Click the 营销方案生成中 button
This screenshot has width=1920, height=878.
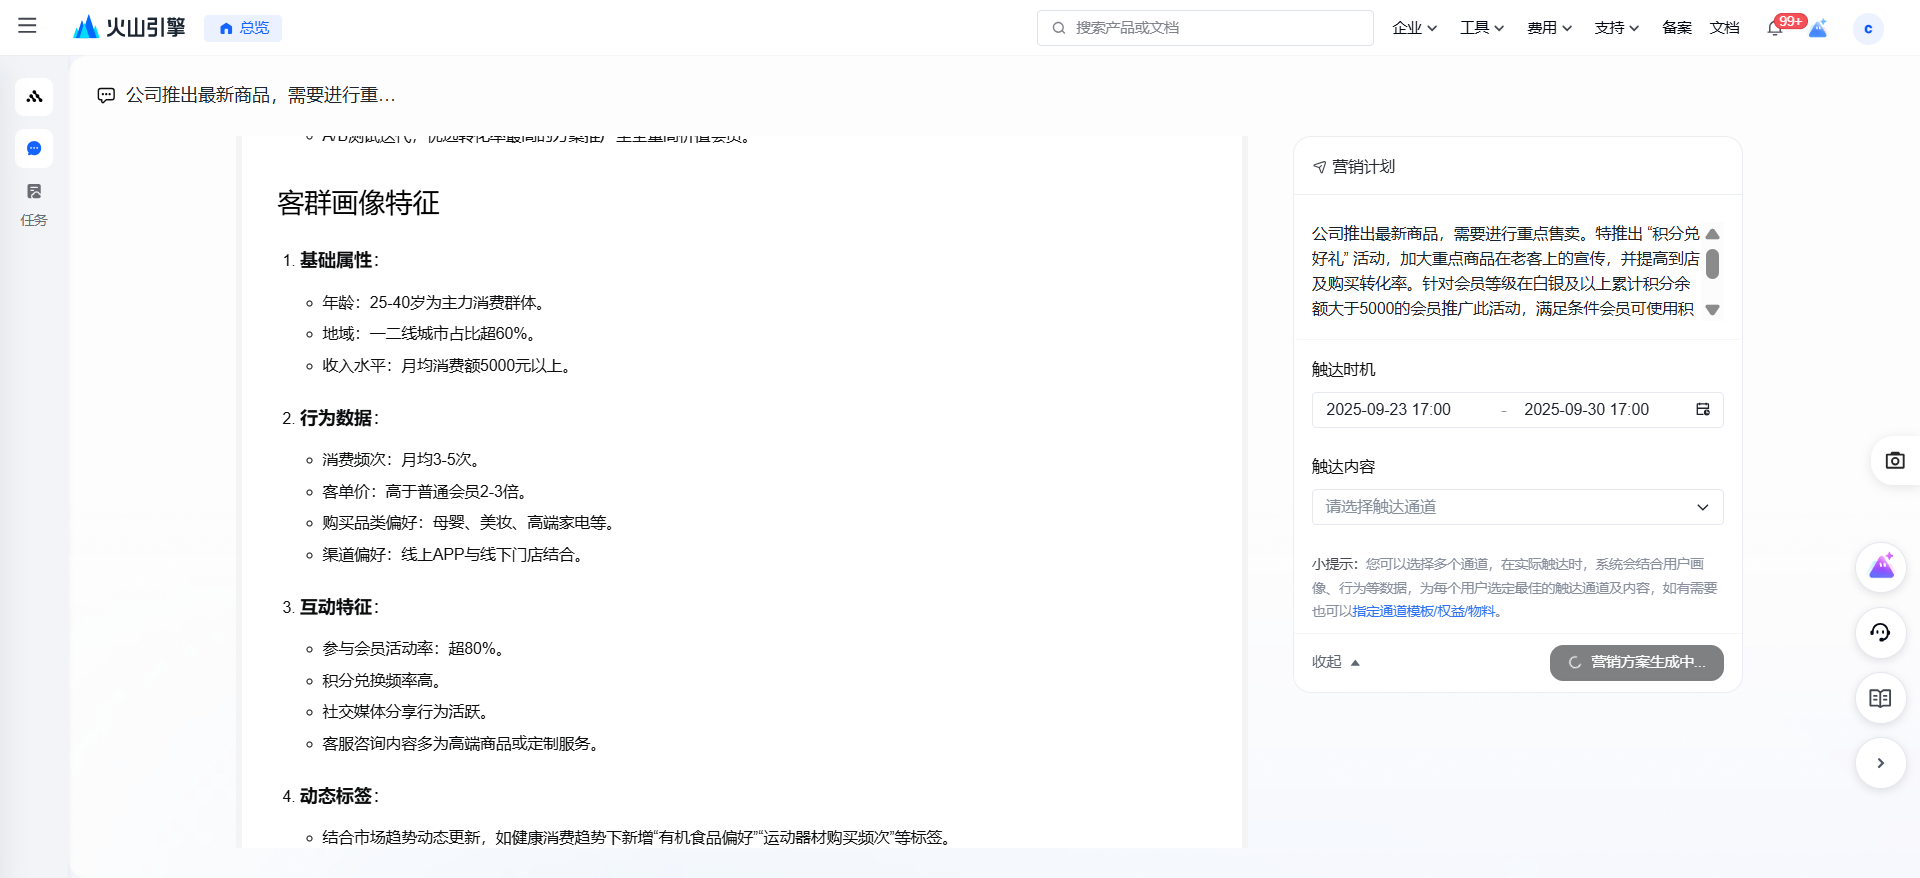1636,662
